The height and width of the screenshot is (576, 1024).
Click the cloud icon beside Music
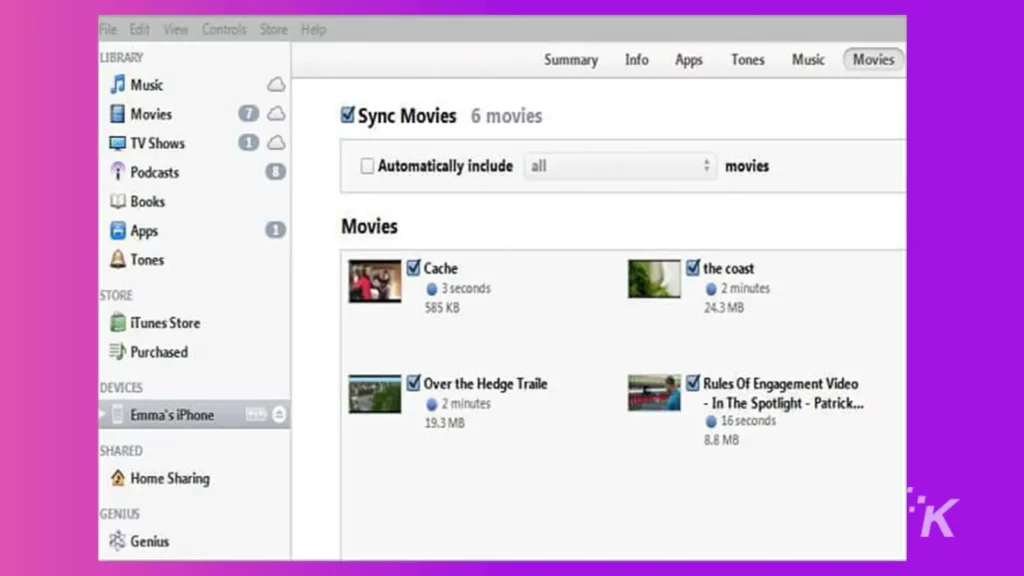point(276,84)
